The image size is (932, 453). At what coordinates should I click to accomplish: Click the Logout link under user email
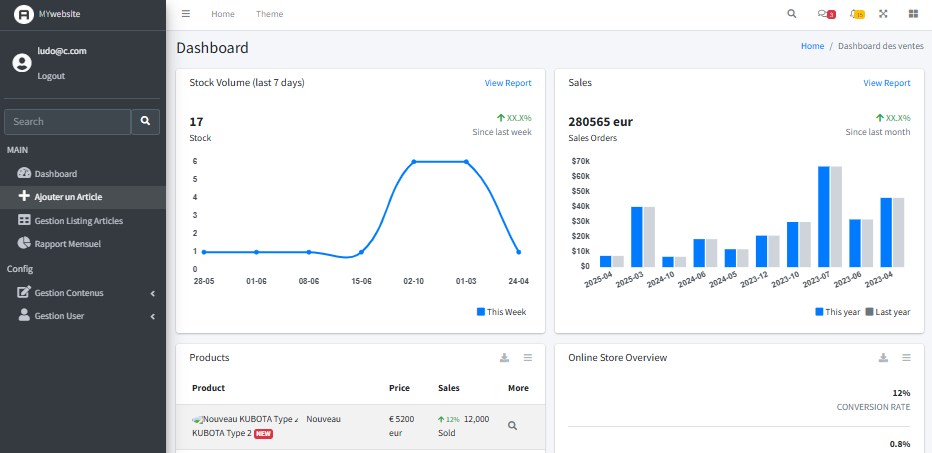coord(51,76)
